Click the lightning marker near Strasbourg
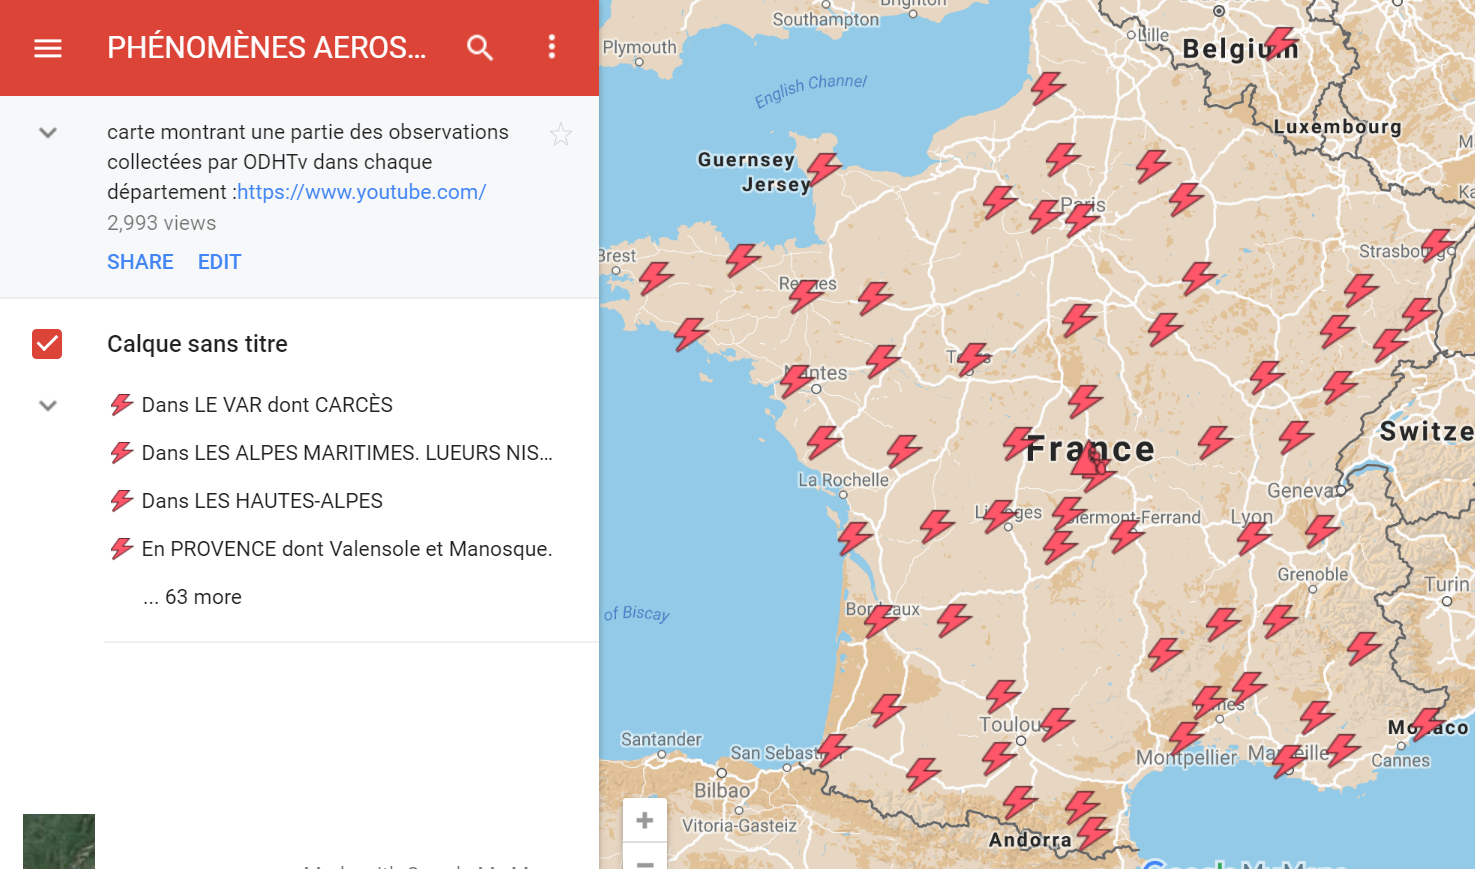Viewport: 1475px width, 869px height. 1437,246
